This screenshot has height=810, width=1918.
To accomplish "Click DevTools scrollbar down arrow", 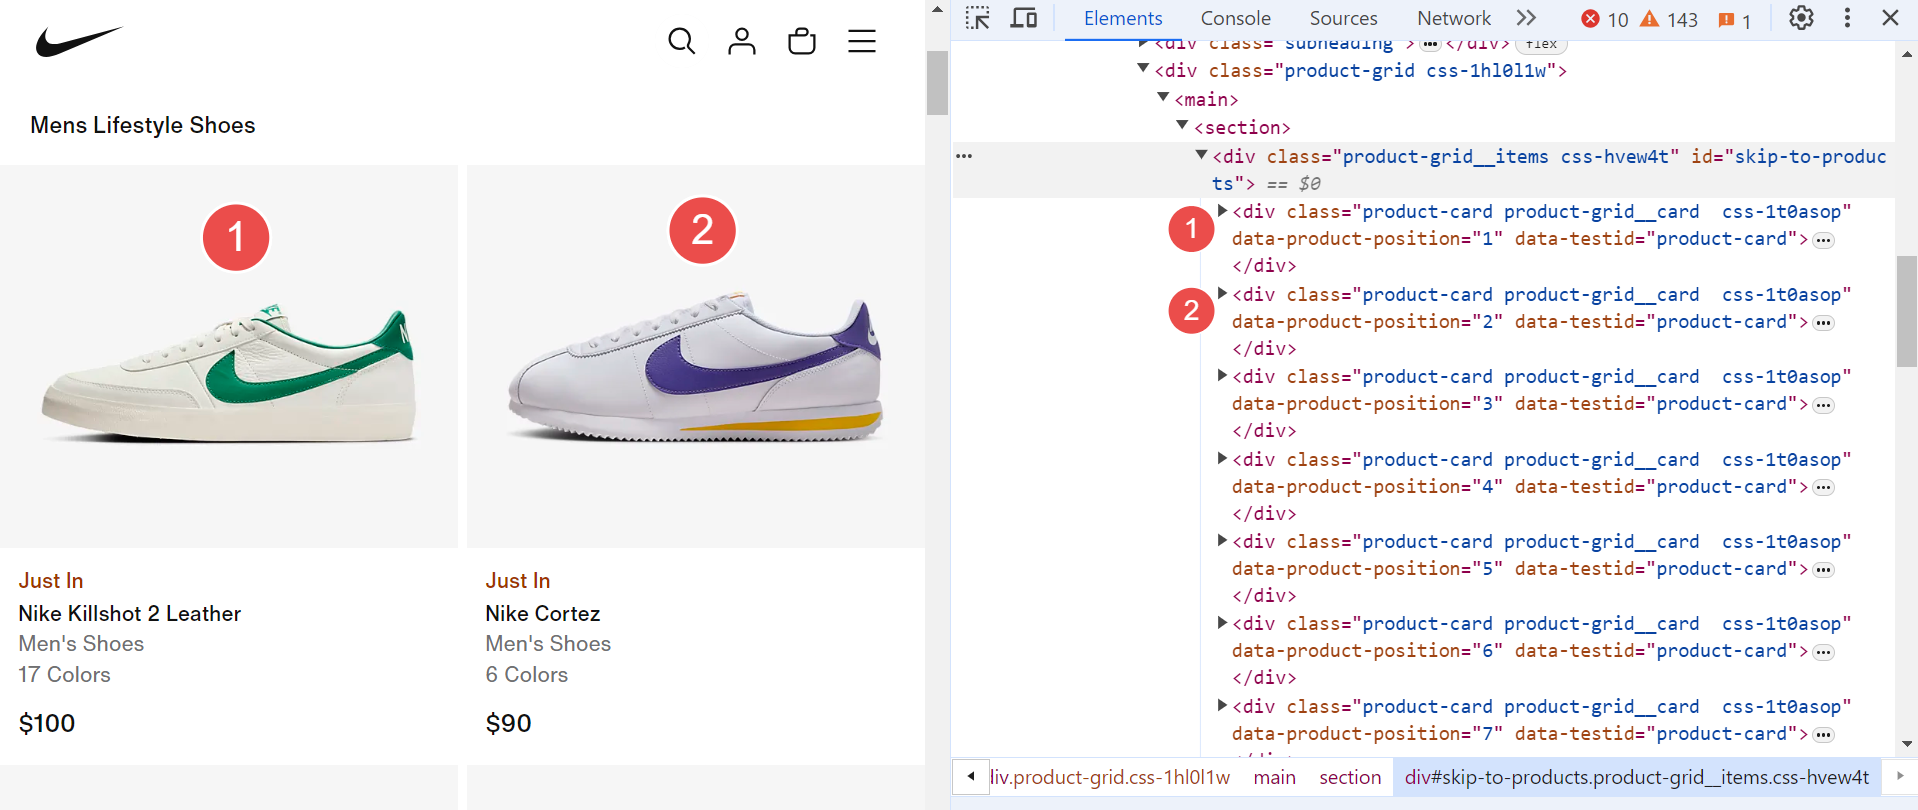I will [x=1907, y=744].
